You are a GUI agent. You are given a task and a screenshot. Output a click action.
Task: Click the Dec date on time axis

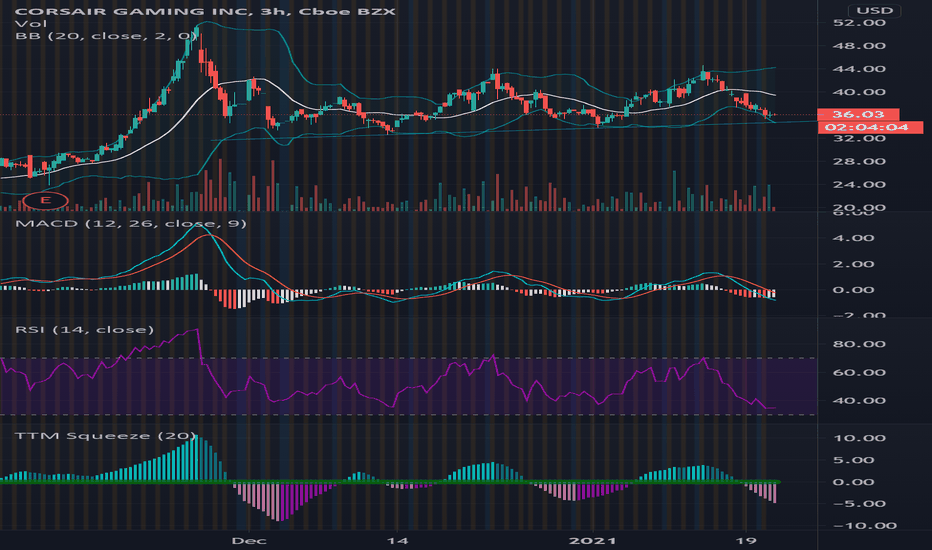point(248,540)
